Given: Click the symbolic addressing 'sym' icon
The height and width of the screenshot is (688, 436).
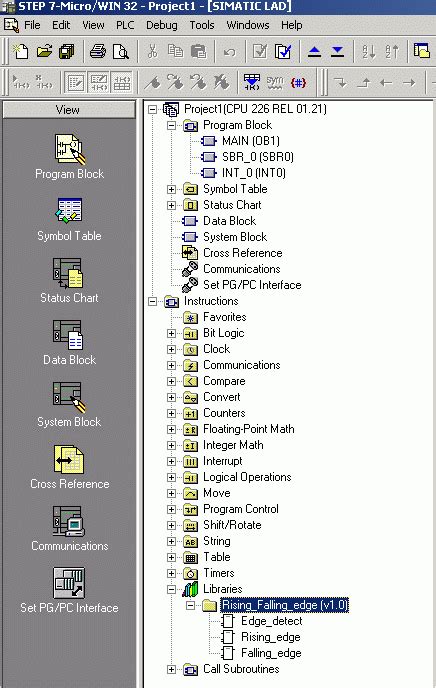Looking at the screenshot, I should (x=275, y=82).
